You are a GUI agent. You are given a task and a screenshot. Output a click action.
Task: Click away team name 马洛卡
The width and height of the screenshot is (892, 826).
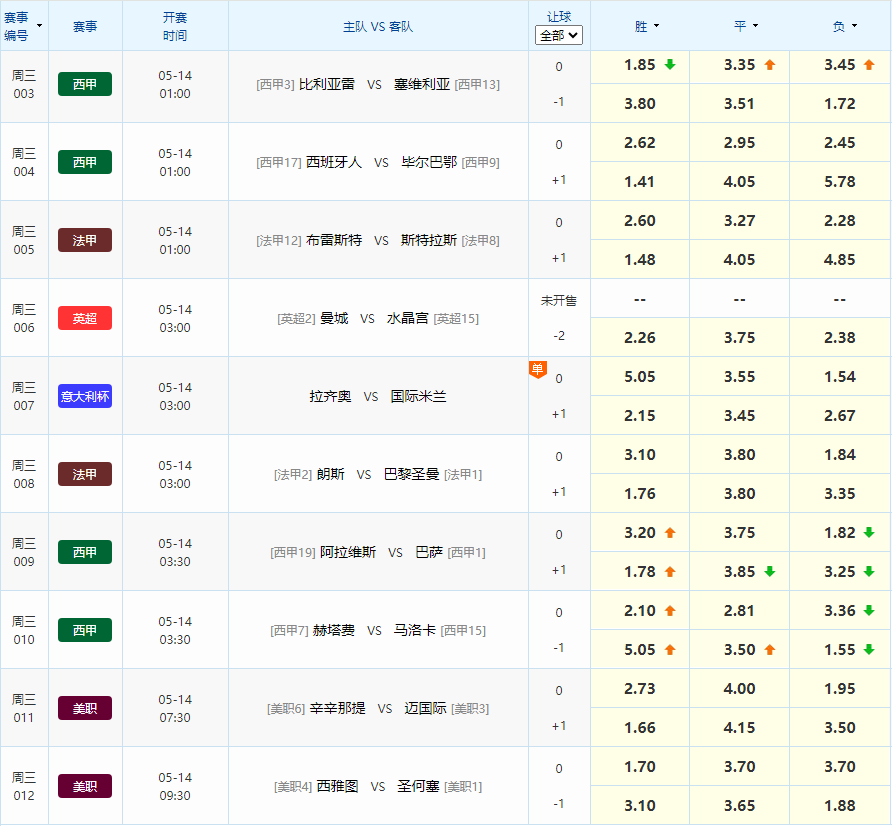click(415, 630)
